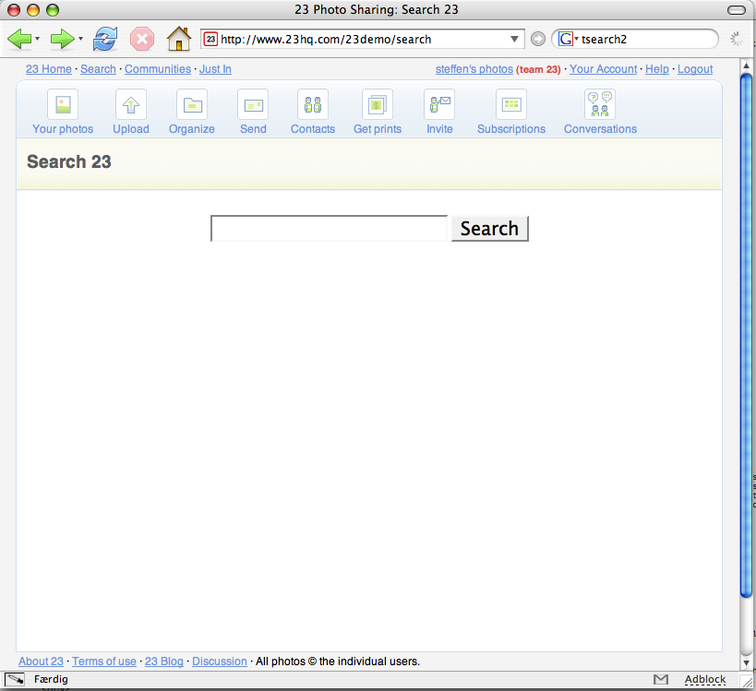Click the Search 23 page heading
Image resolution: width=756 pixels, height=691 pixels.
click(69, 162)
